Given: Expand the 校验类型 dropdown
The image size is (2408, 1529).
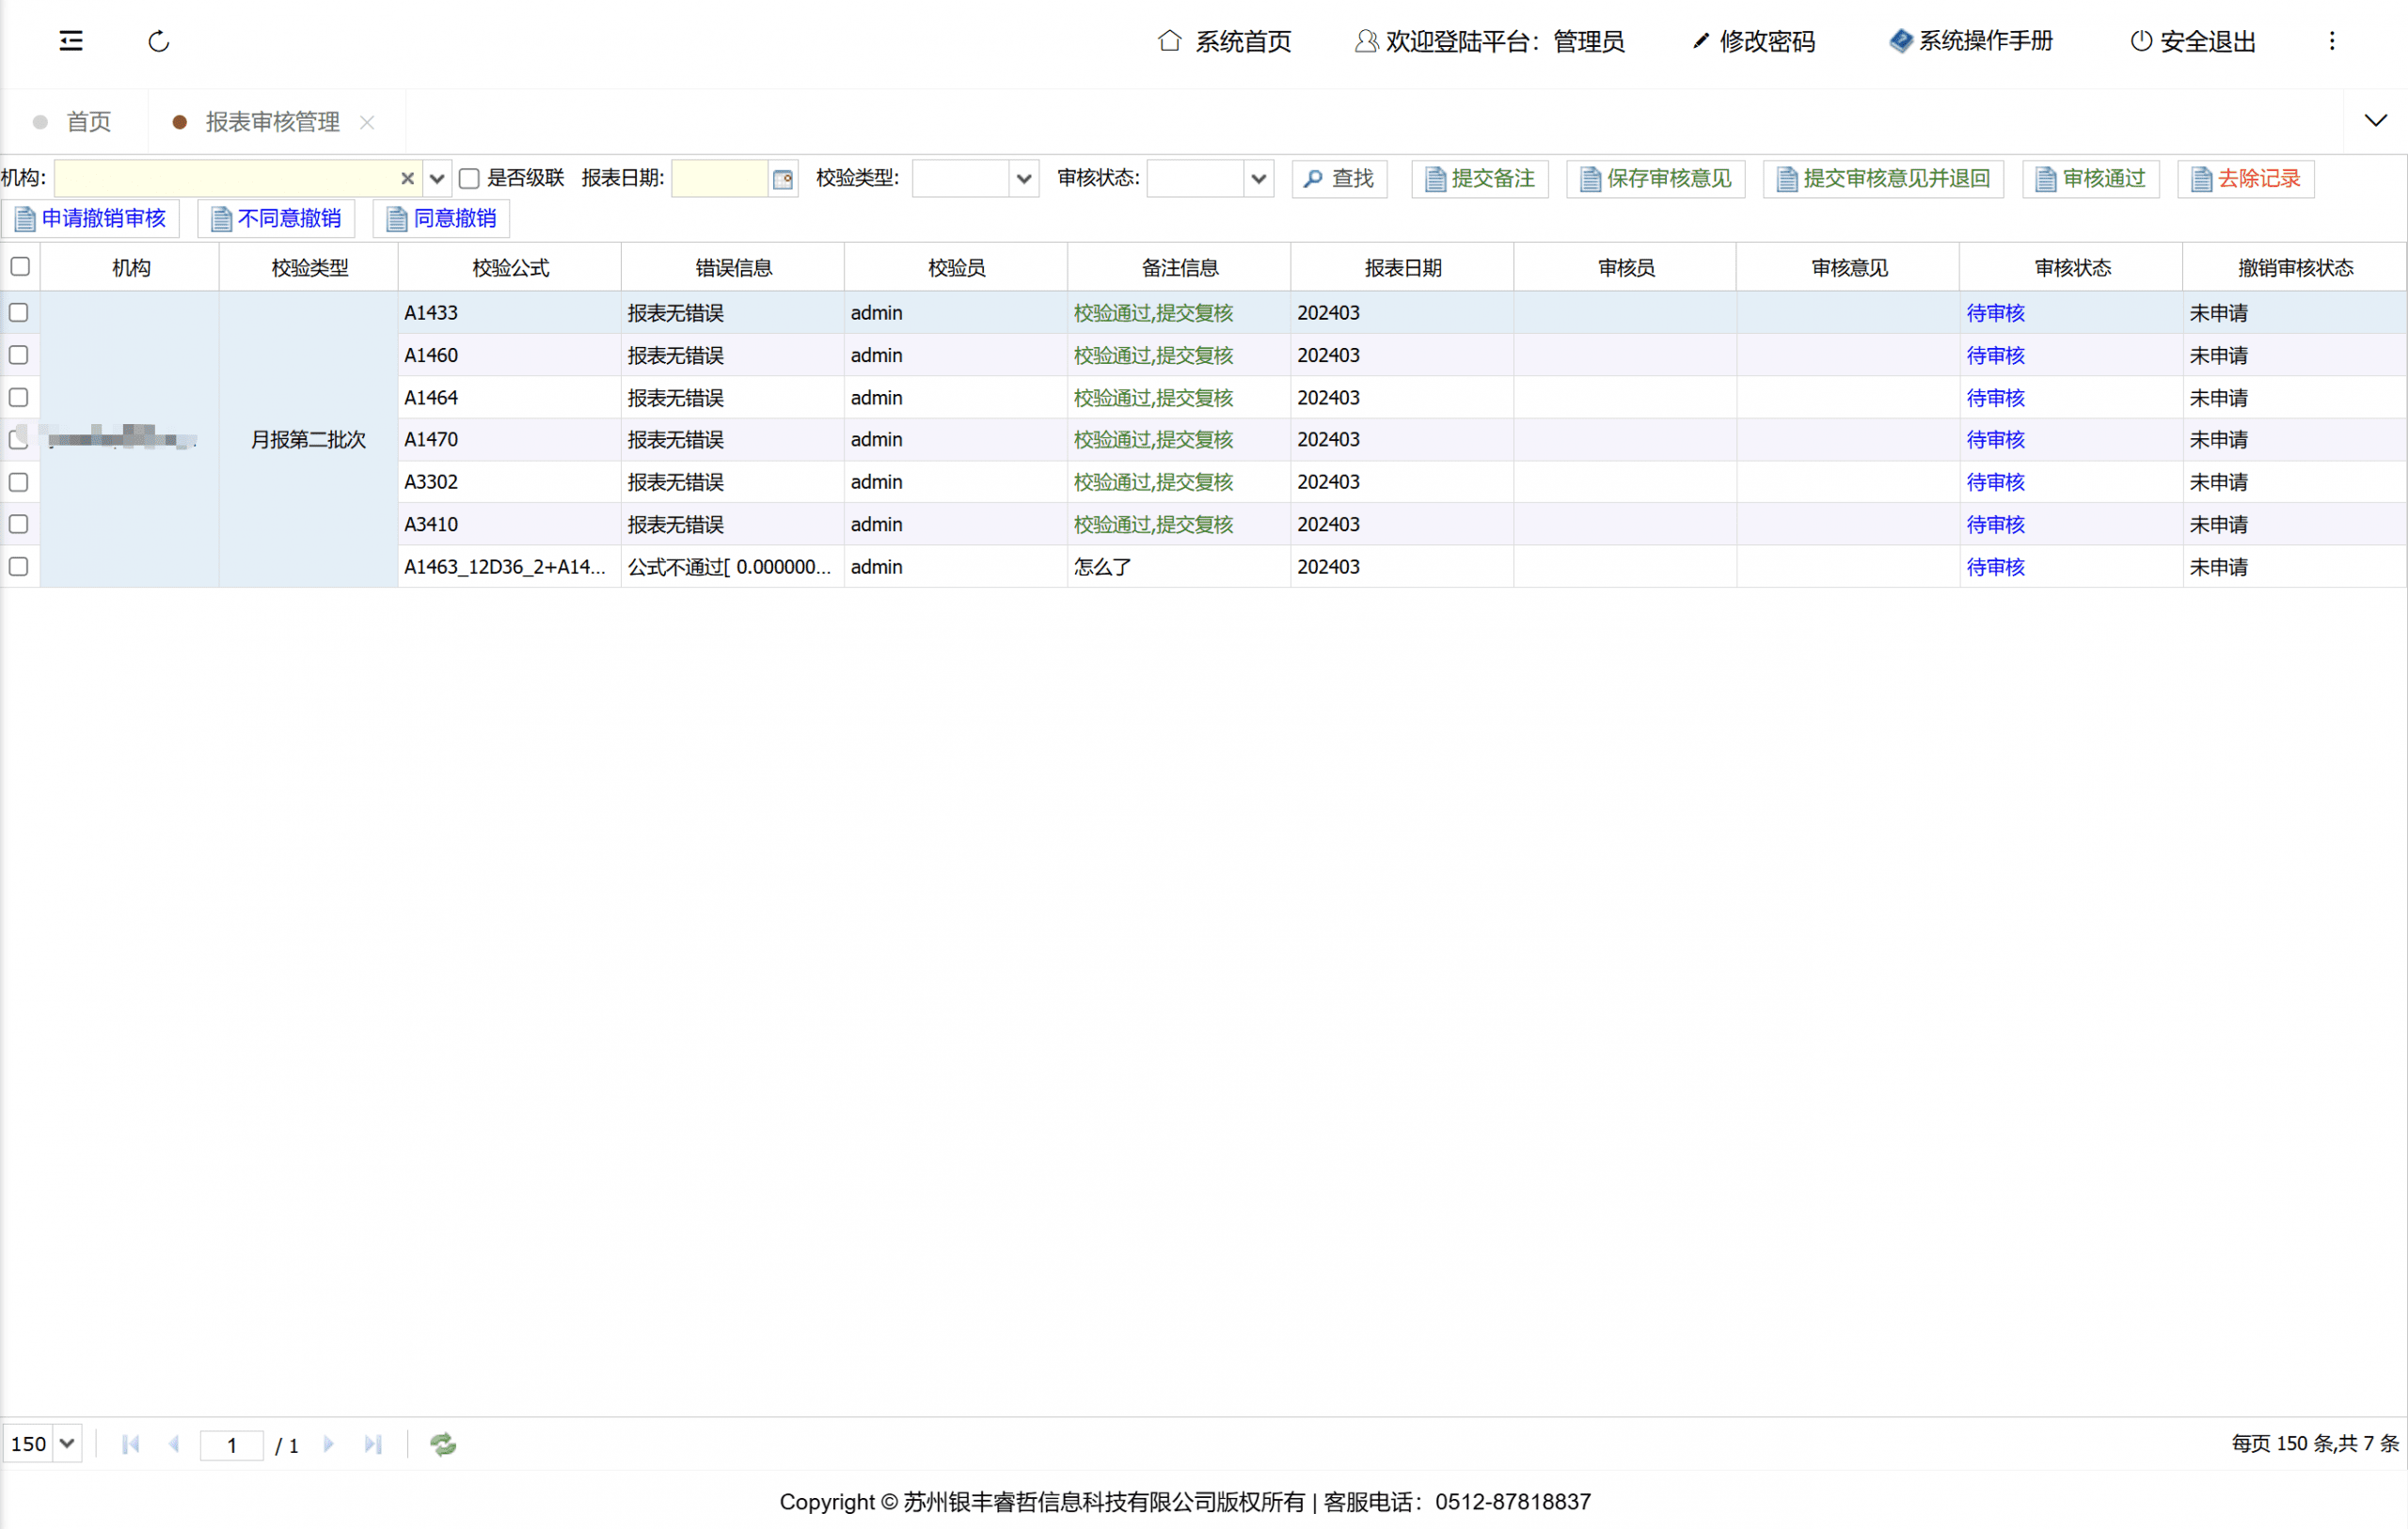Looking at the screenshot, I should [x=1023, y=179].
